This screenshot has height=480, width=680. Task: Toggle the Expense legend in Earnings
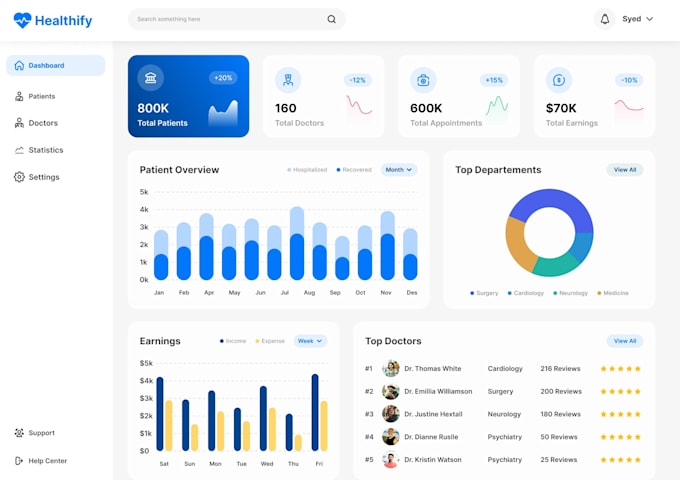270,341
